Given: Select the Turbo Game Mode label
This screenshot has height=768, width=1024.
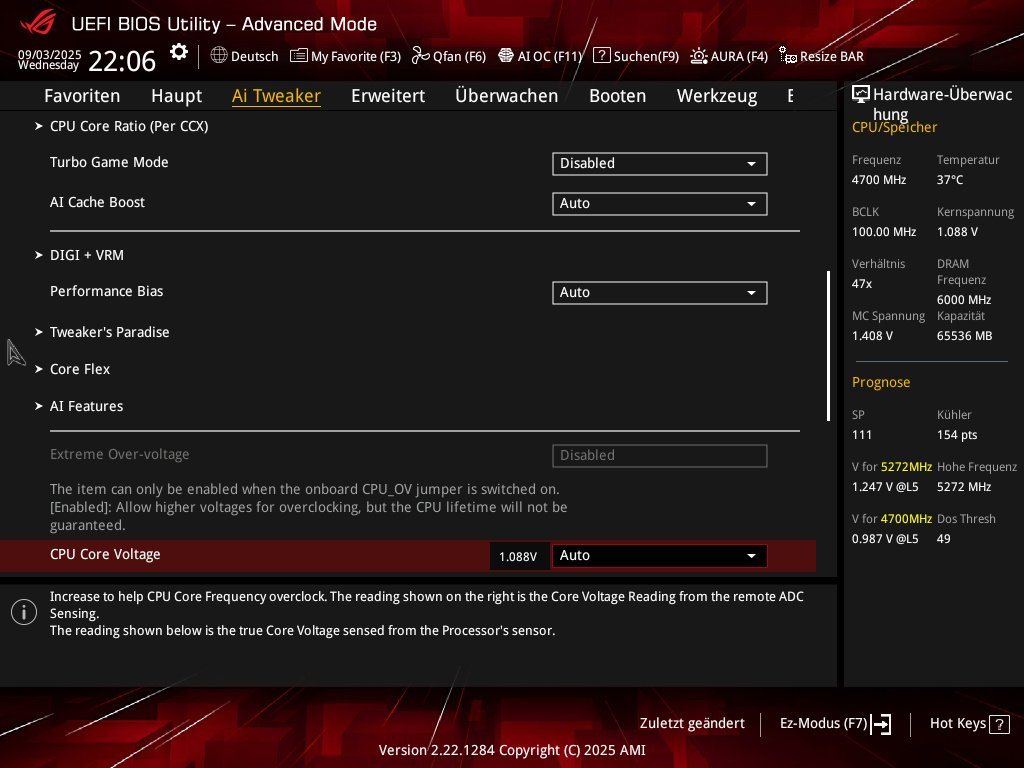Looking at the screenshot, I should point(109,162).
